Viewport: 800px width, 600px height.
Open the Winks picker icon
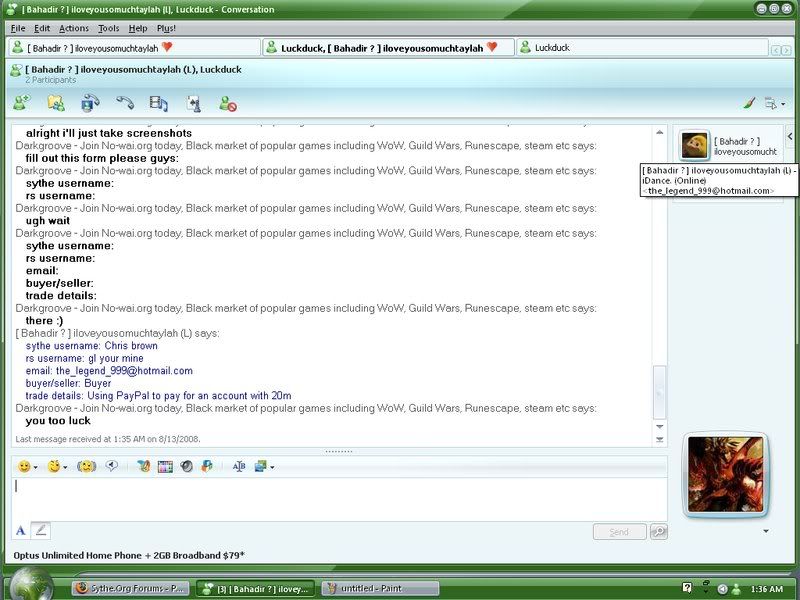(x=54, y=466)
